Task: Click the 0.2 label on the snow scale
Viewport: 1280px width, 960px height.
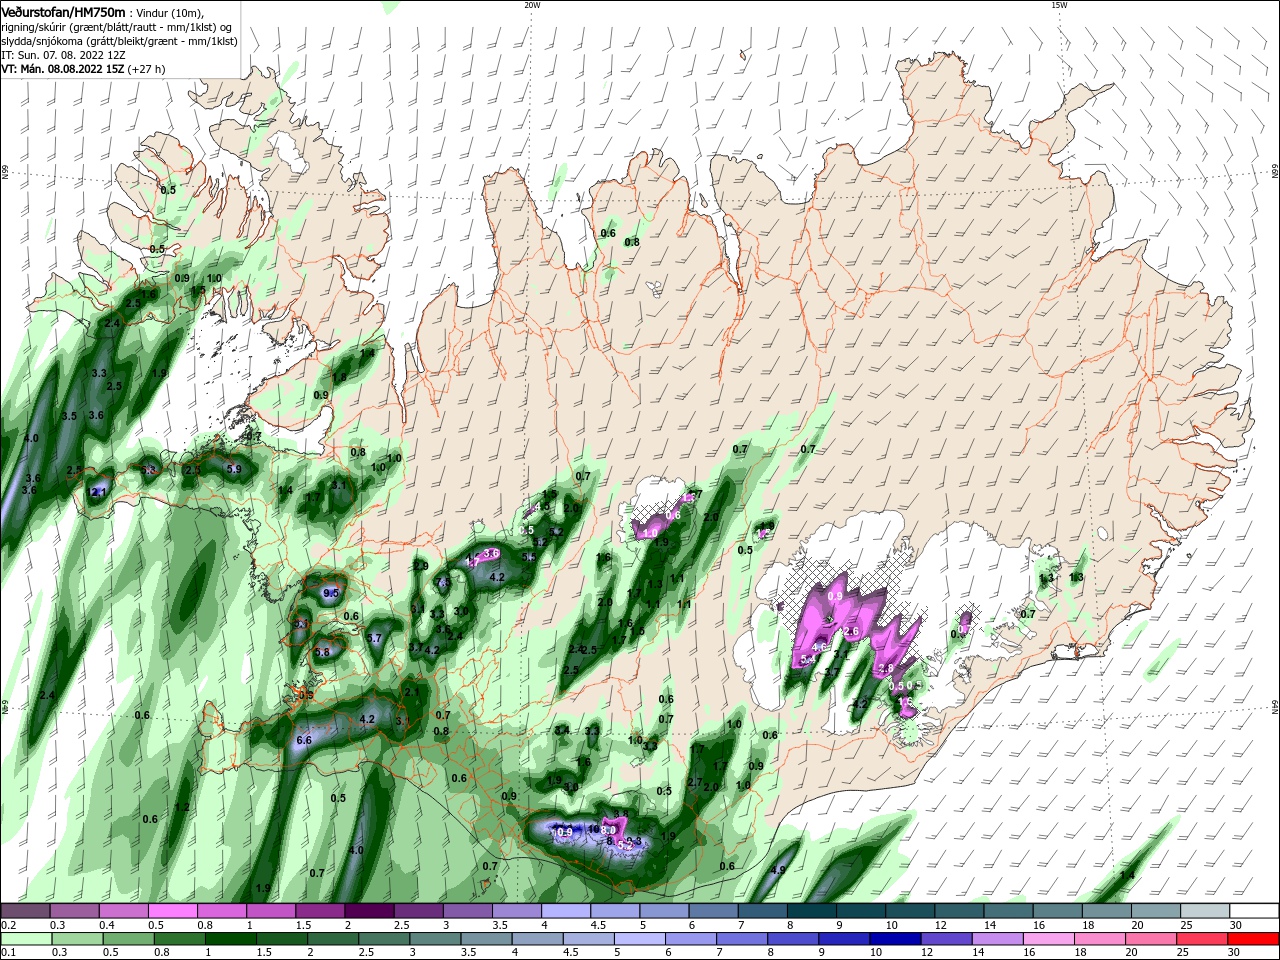Action: 8,925
